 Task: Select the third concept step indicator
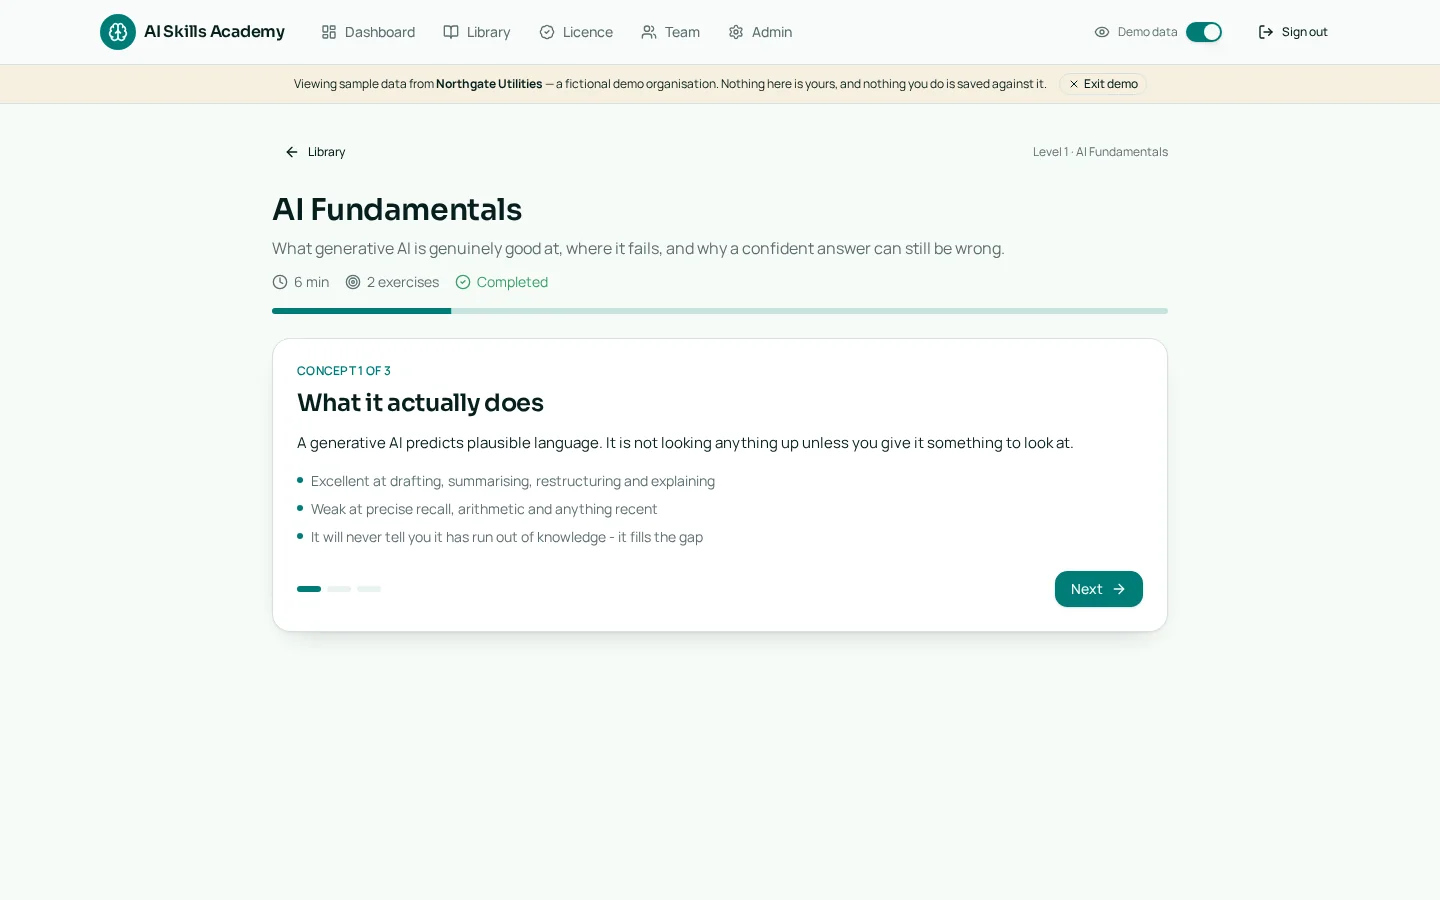click(369, 589)
